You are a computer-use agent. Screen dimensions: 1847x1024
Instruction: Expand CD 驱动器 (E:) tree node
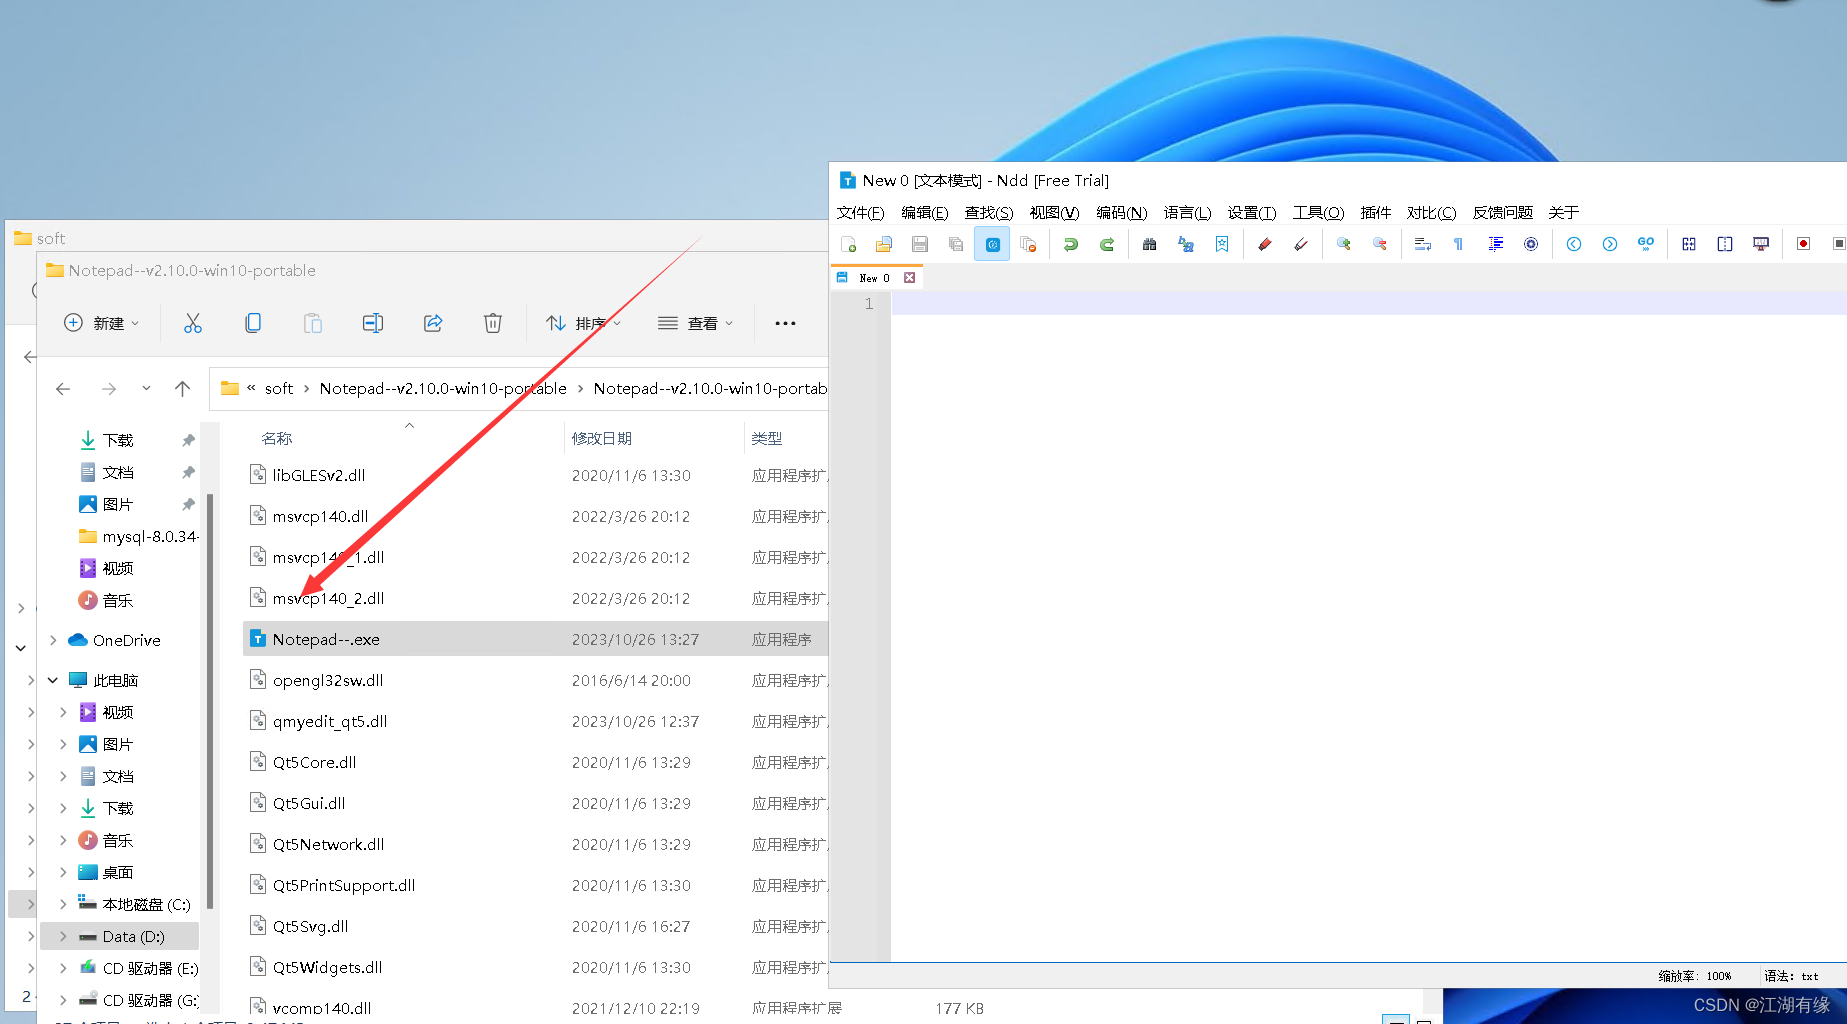[63, 968]
